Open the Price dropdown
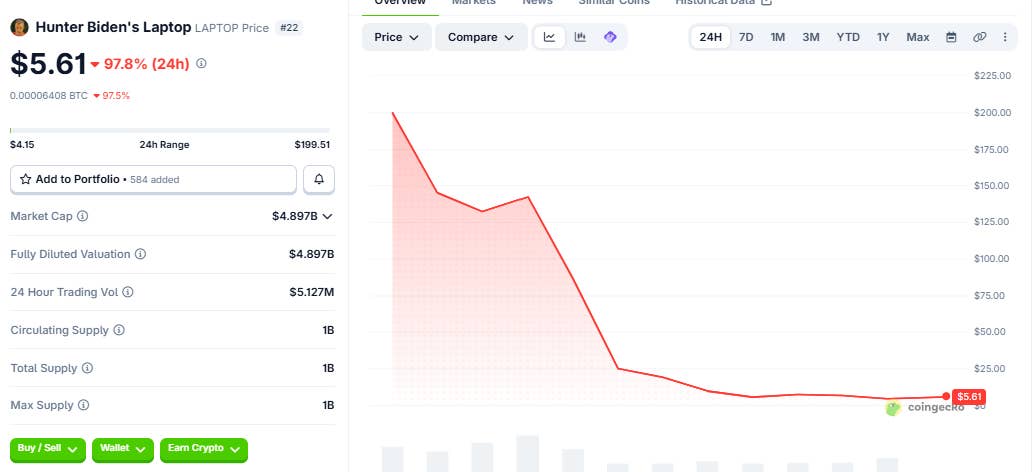 click(396, 37)
